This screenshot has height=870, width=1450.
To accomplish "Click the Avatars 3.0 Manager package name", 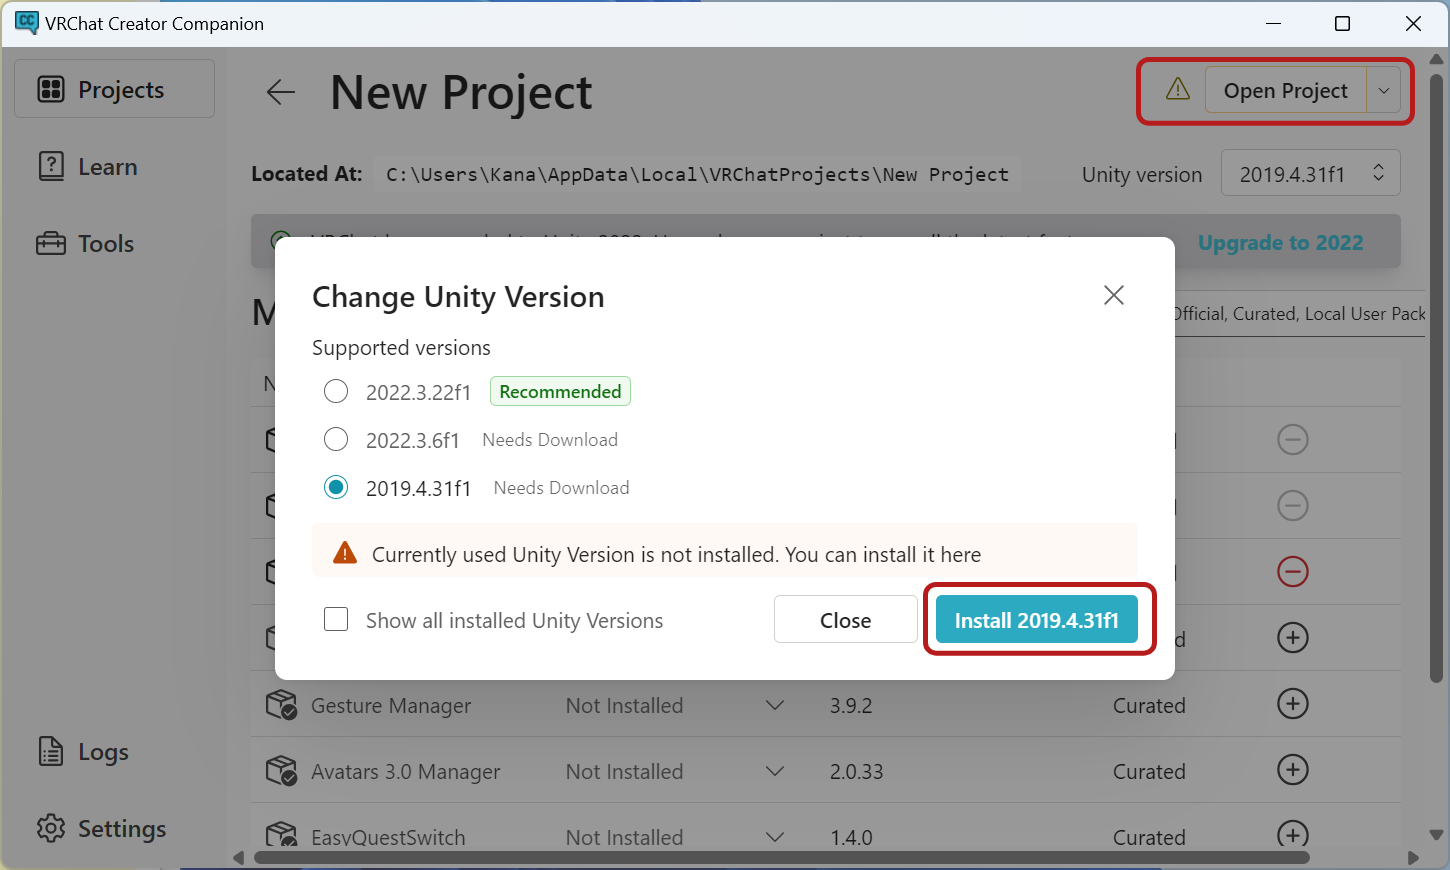I will [x=405, y=771].
